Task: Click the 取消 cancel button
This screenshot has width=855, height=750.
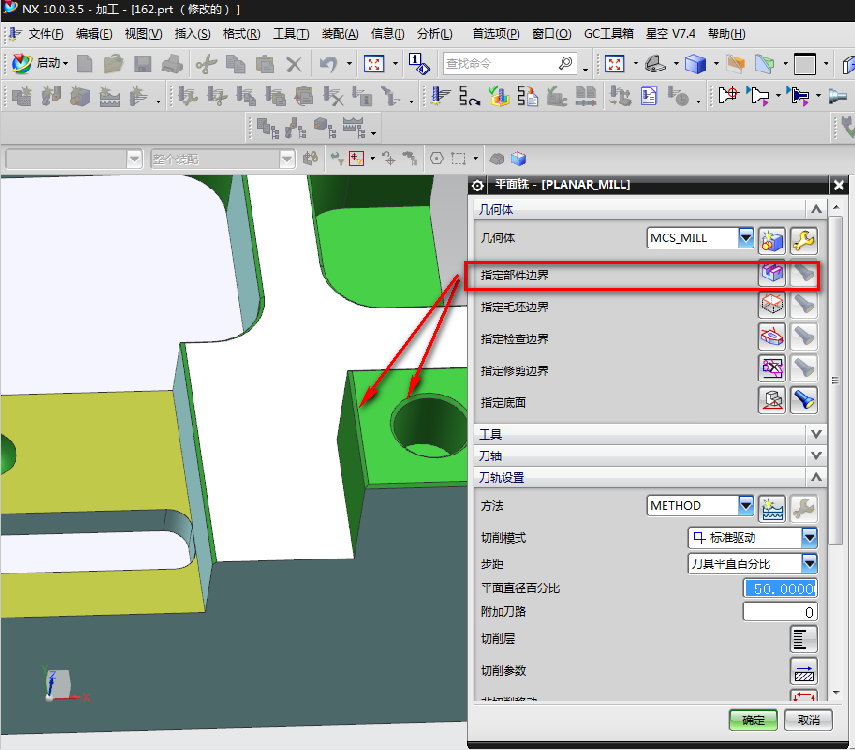Action: coord(808,720)
